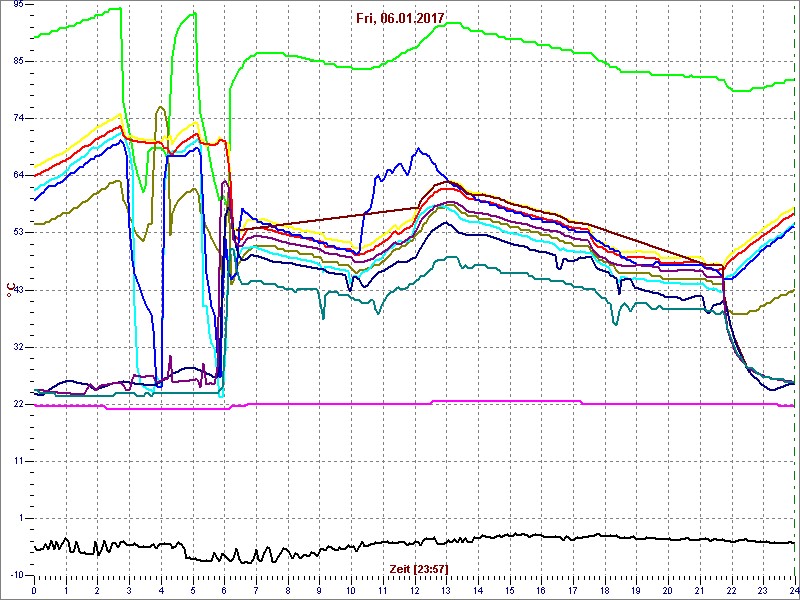Select the 95 value on temperature axis

click(18, 4)
